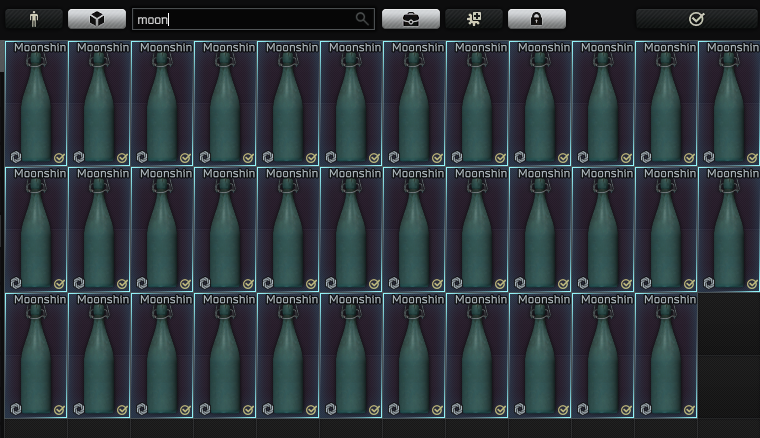
Task: Select the puzzle piece mods filter button
Action: [x=474, y=19]
